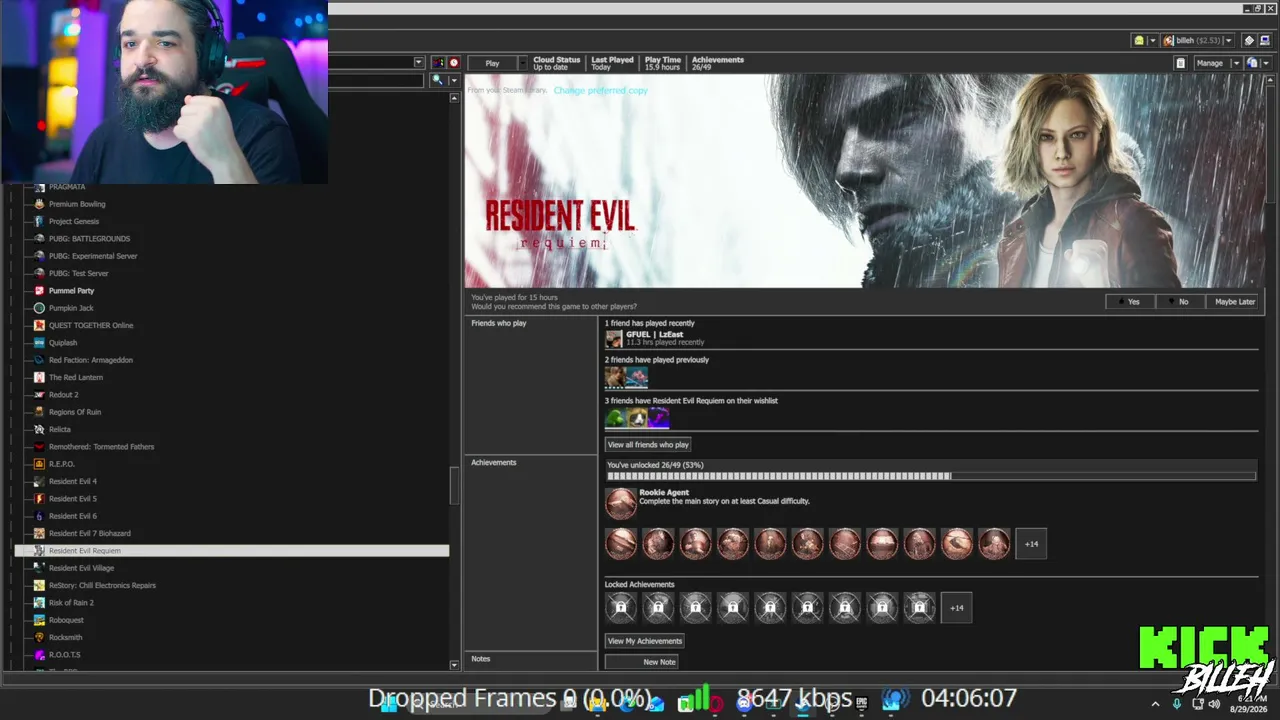This screenshot has height=720, width=1280.
Task: Click the QUEST TOGETHER Online icon
Action: click(x=39, y=325)
